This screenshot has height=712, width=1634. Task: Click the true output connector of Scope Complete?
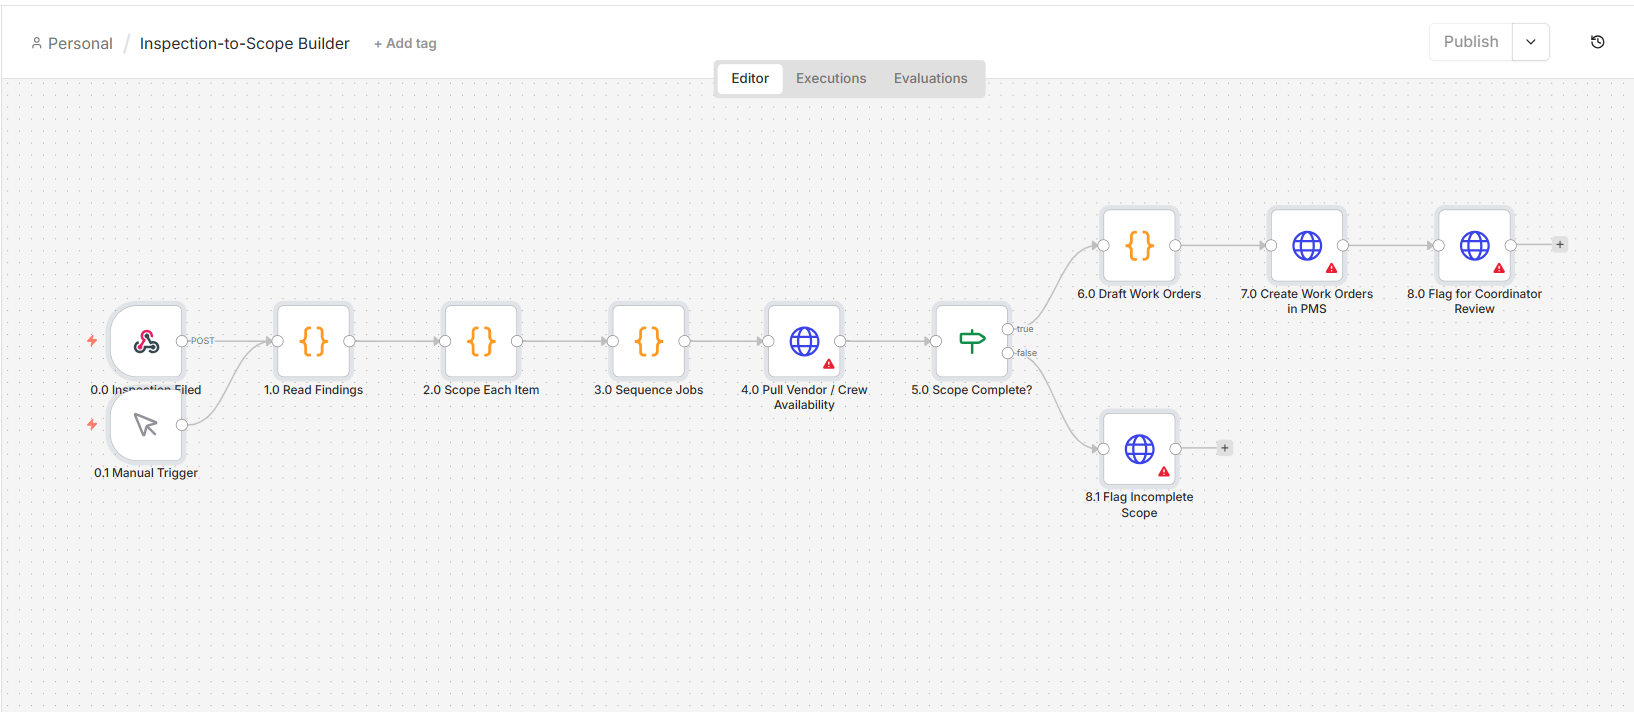point(1008,329)
